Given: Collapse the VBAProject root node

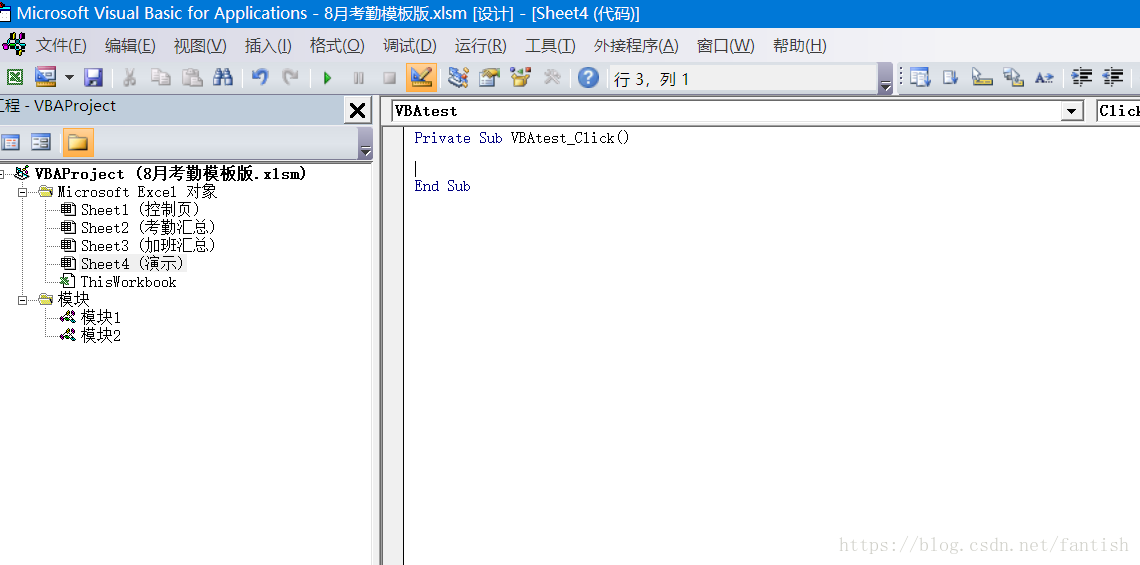Looking at the screenshot, I should pos(2,175).
